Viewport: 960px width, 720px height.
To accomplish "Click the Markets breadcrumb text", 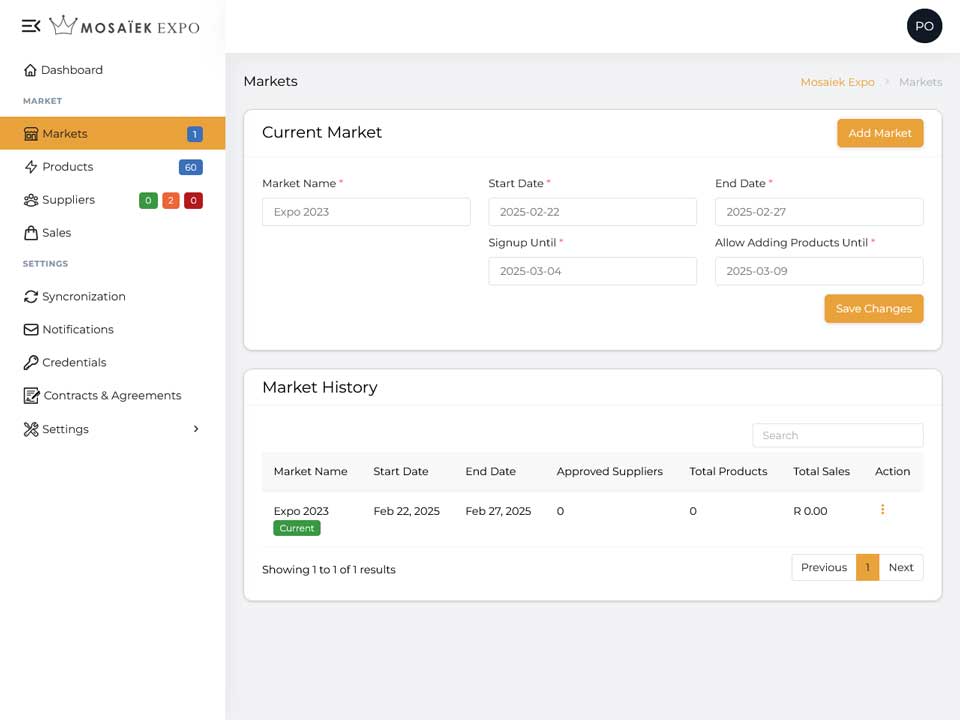I will tap(920, 82).
